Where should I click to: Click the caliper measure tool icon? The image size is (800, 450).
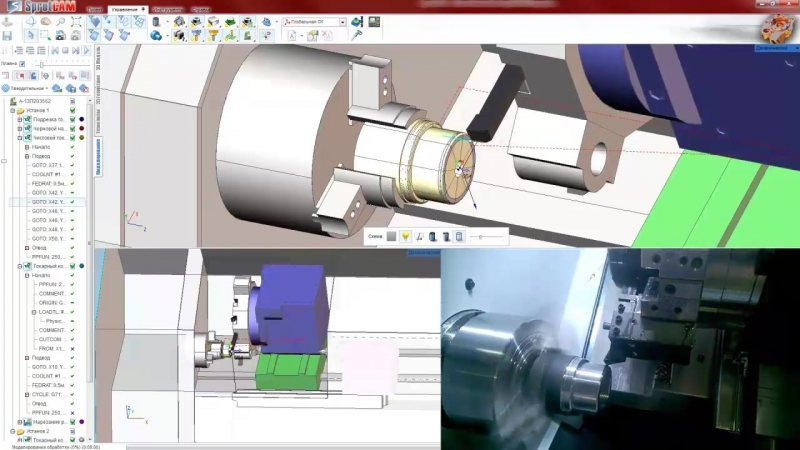tap(357, 35)
